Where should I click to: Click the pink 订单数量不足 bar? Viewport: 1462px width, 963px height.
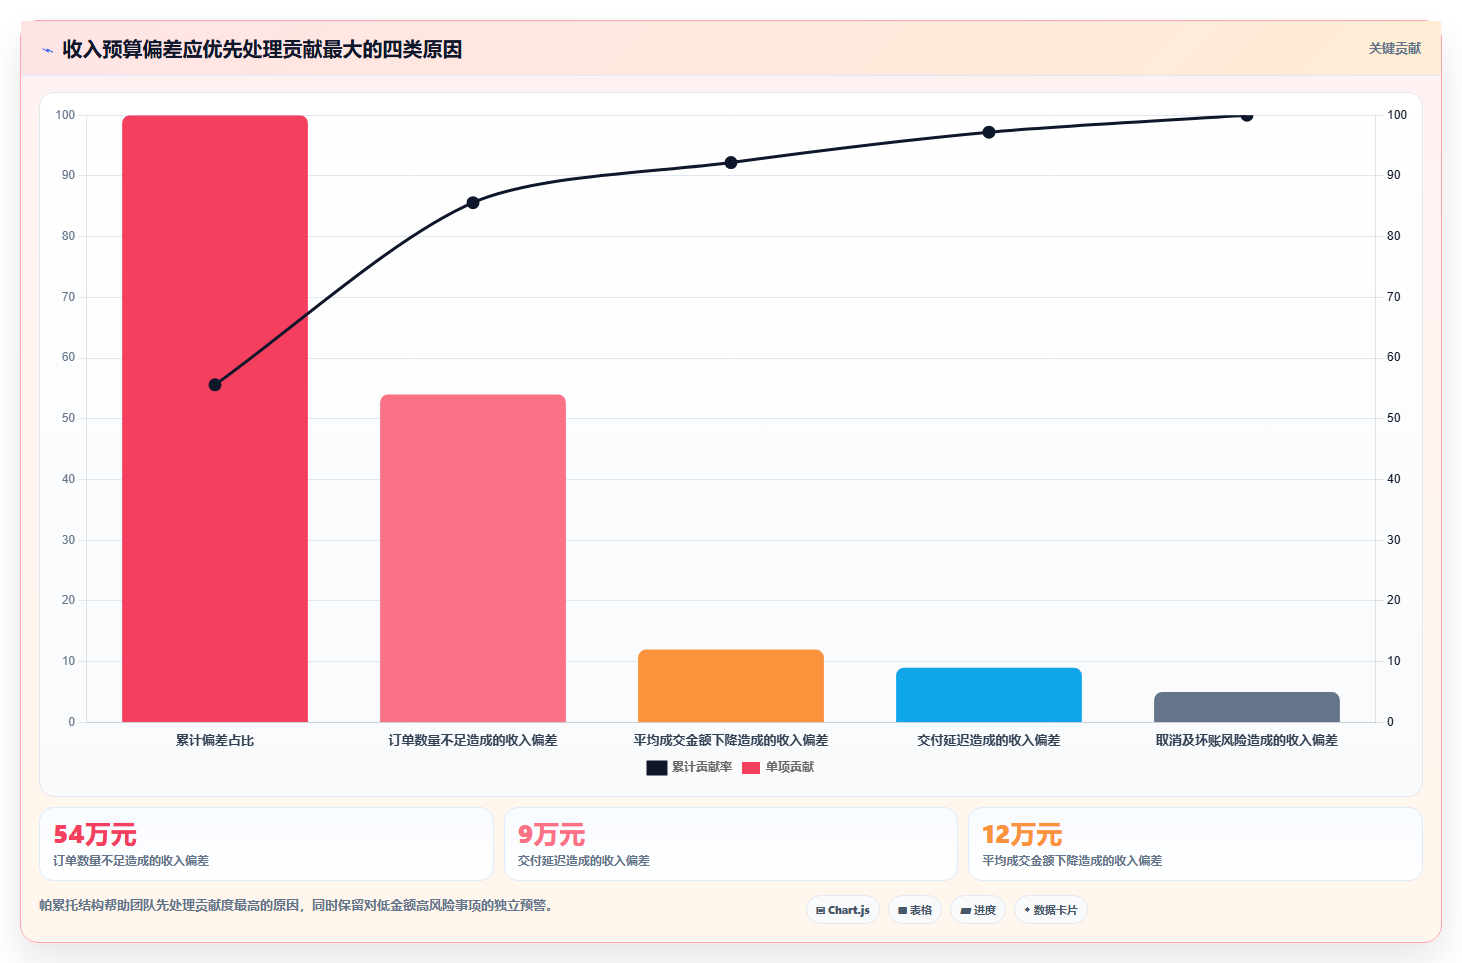(473, 558)
